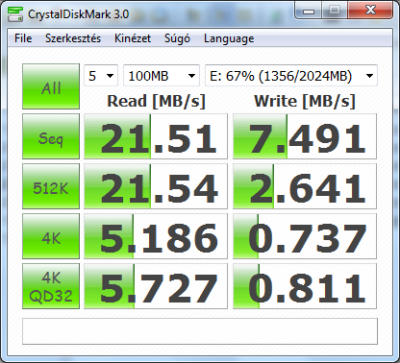Open the Language menu
The image size is (400, 363).
click(229, 38)
